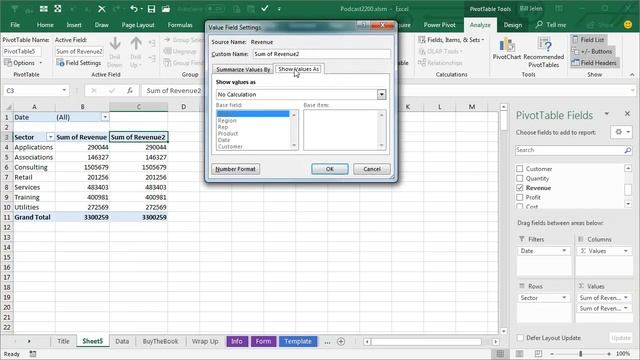
Task: Click the horizontal sheet scrollbar
Action: (426, 342)
